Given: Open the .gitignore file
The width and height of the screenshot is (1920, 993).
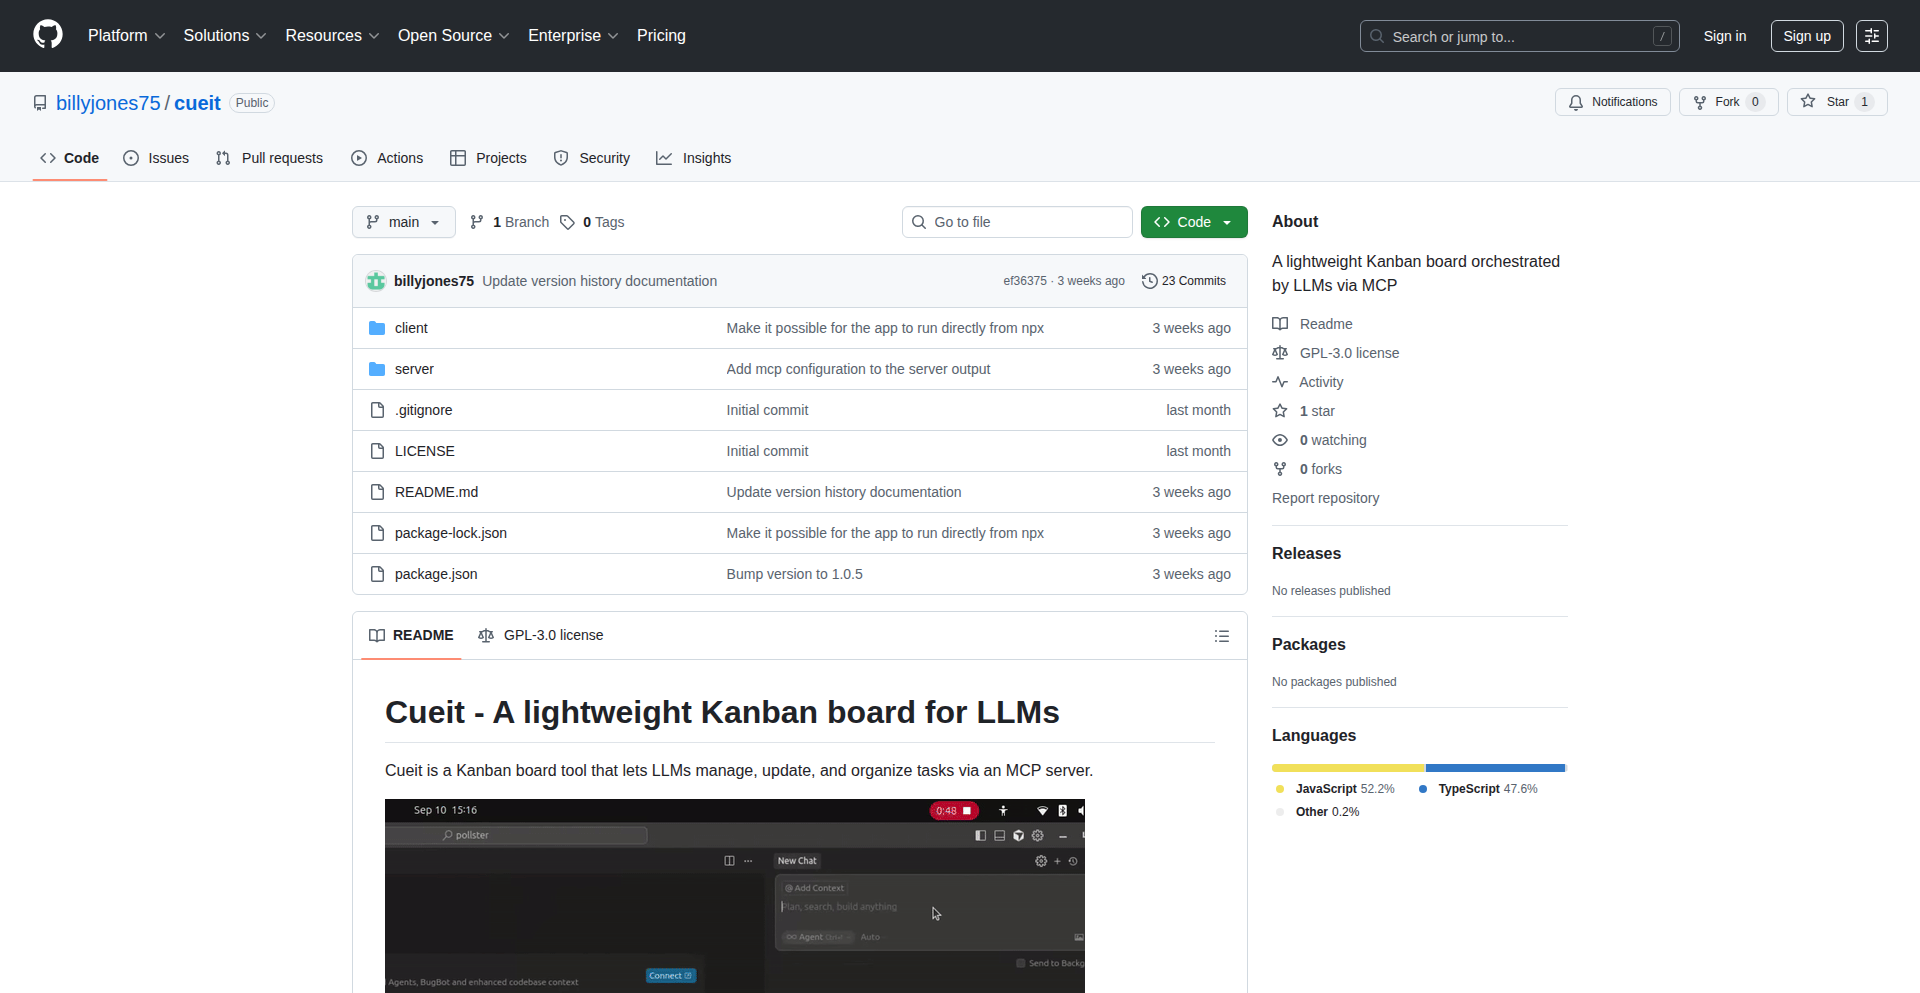Looking at the screenshot, I should [x=423, y=410].
